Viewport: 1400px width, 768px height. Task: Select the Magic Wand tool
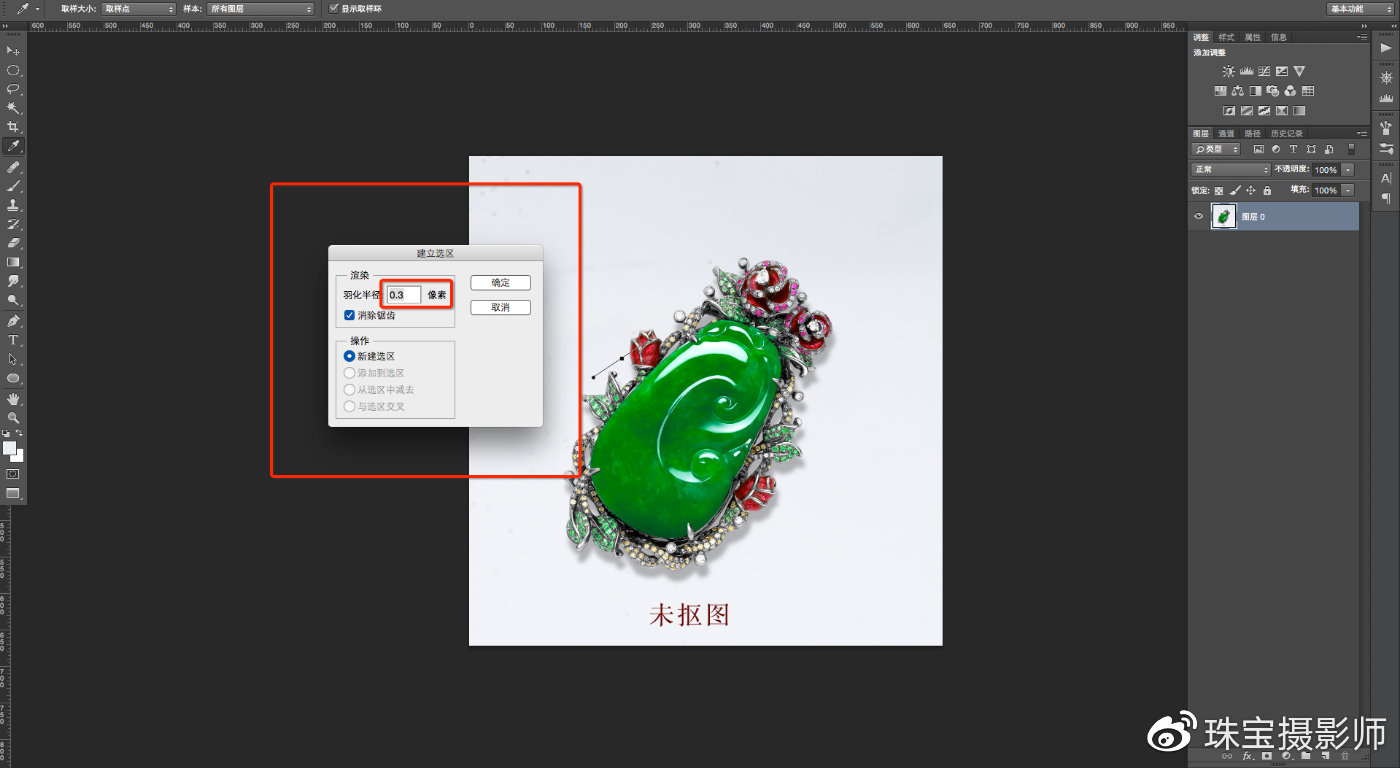13,108
